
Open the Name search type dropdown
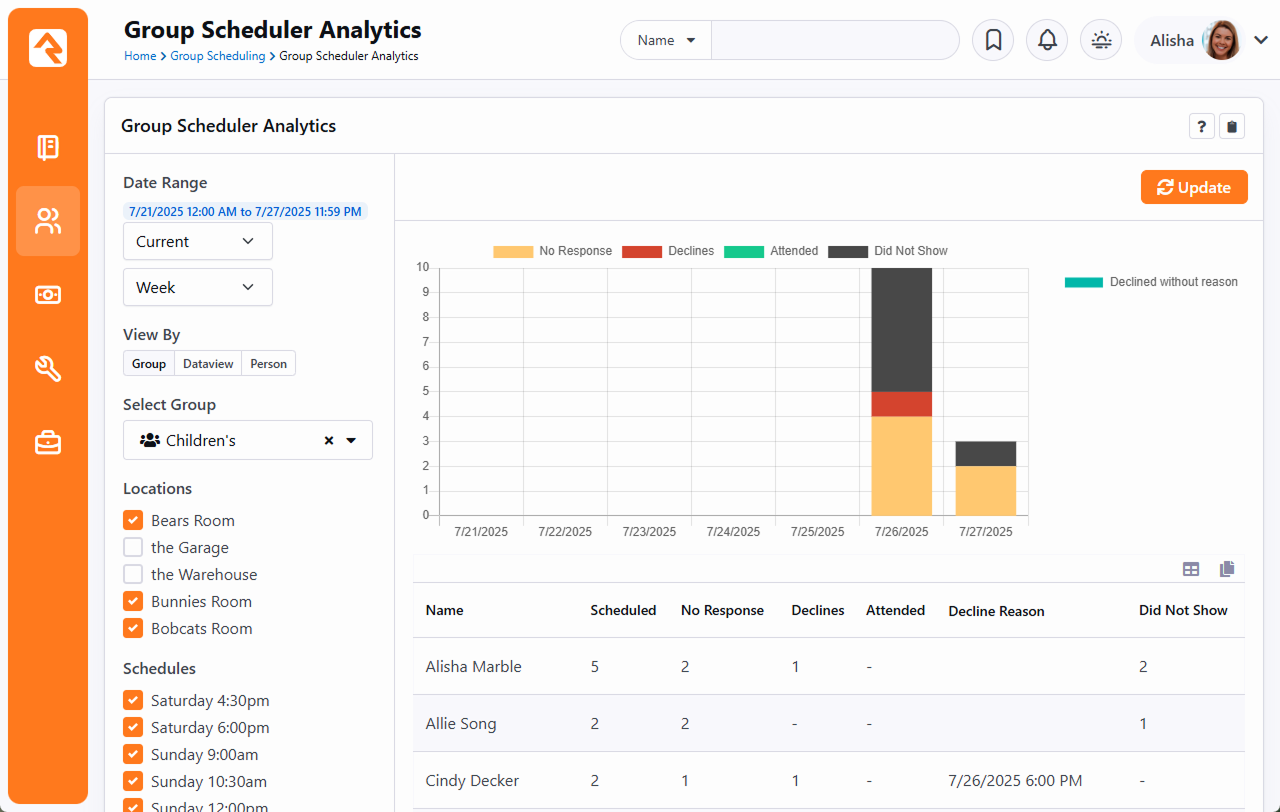[x=666, y=41]
